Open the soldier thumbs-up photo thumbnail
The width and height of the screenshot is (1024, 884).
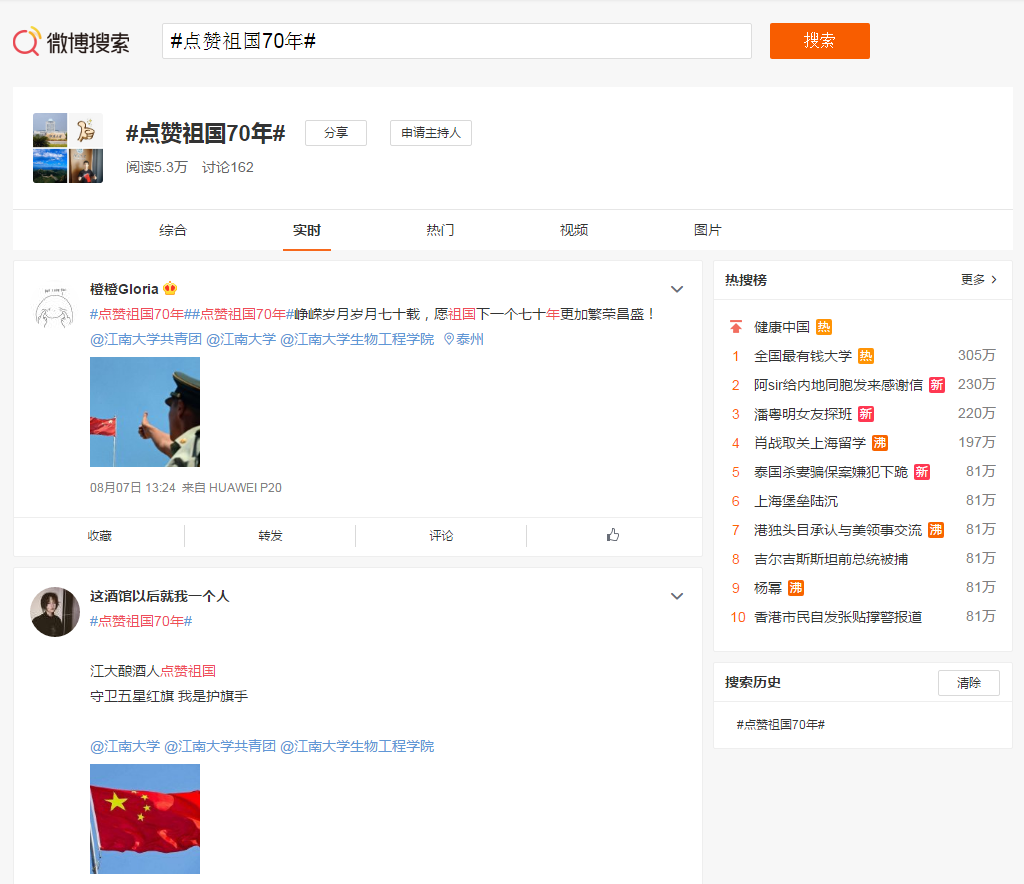click(x=145, y=412)
